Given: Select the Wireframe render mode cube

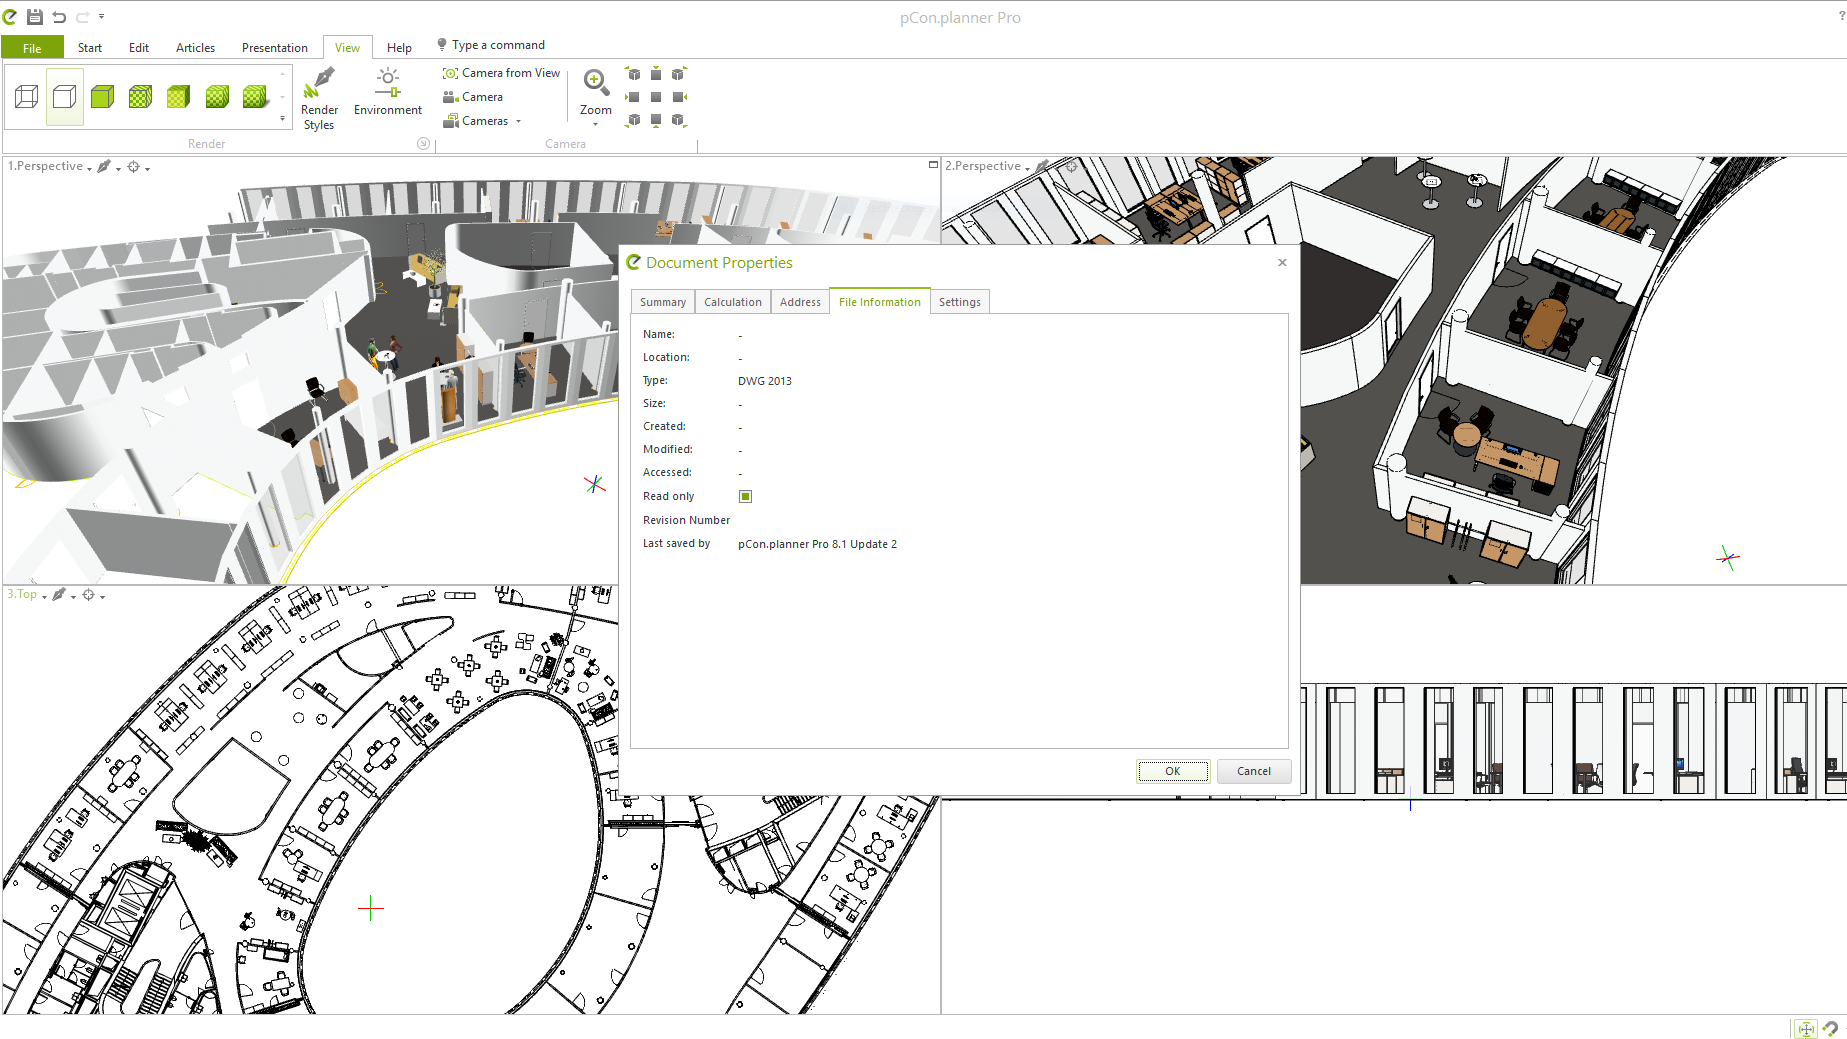Looking at the screenshot, I should (x=27, y=97).
